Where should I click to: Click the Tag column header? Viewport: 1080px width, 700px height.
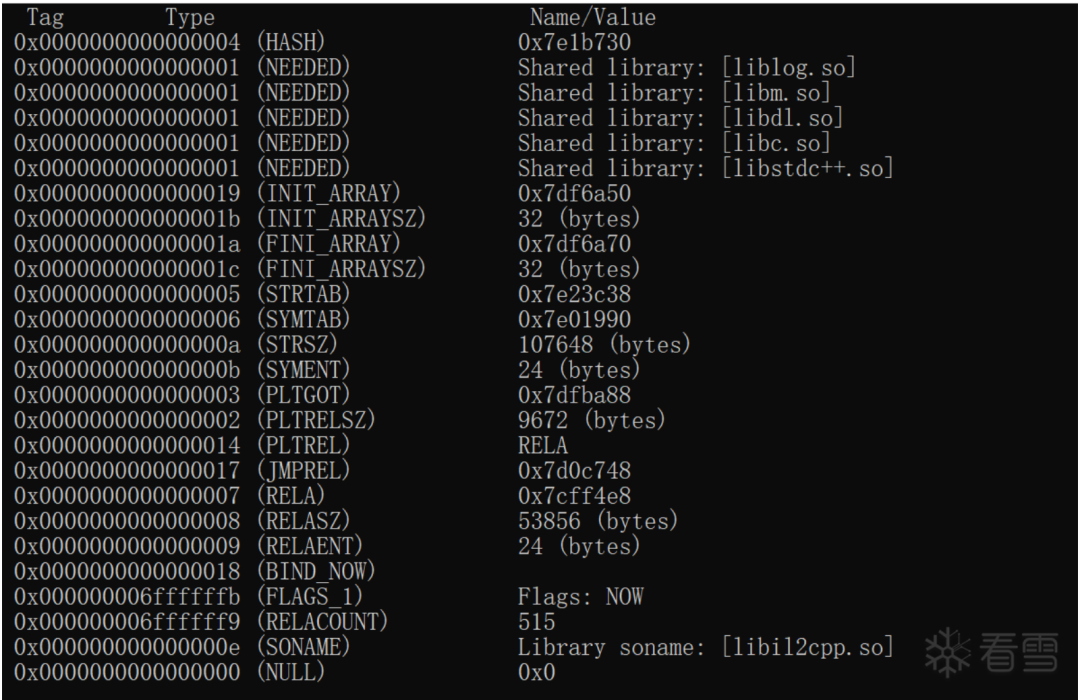coord(45,17)
